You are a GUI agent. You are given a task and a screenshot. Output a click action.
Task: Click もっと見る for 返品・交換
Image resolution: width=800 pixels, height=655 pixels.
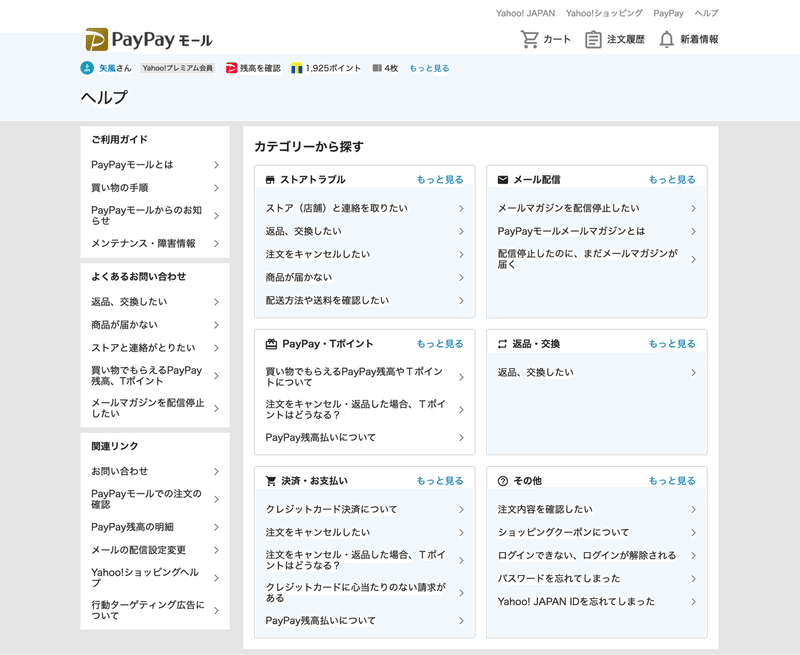(672, 344)
